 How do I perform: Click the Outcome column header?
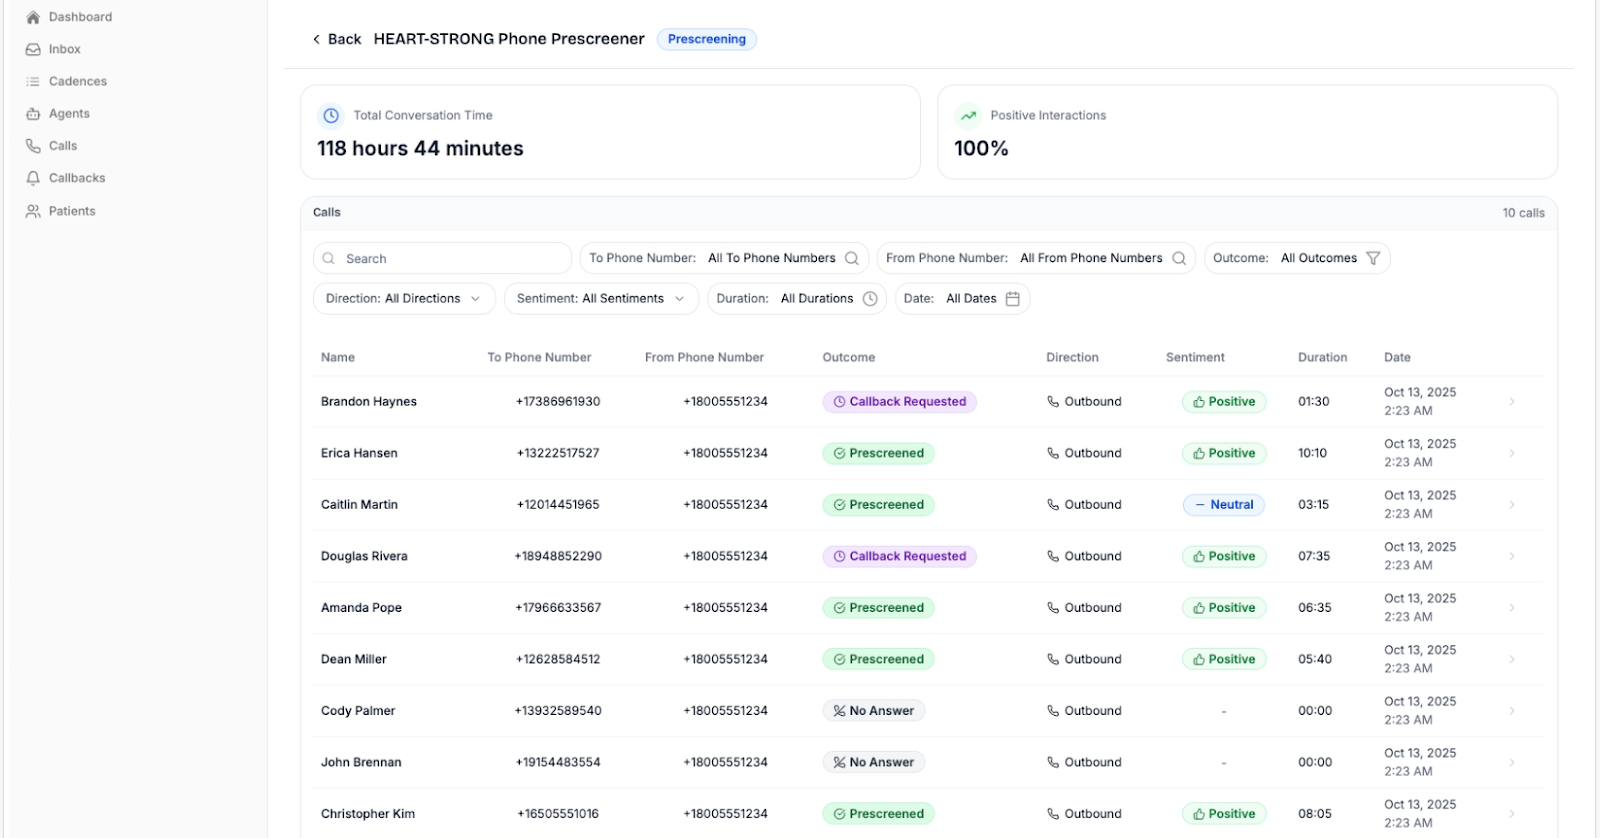849,357
